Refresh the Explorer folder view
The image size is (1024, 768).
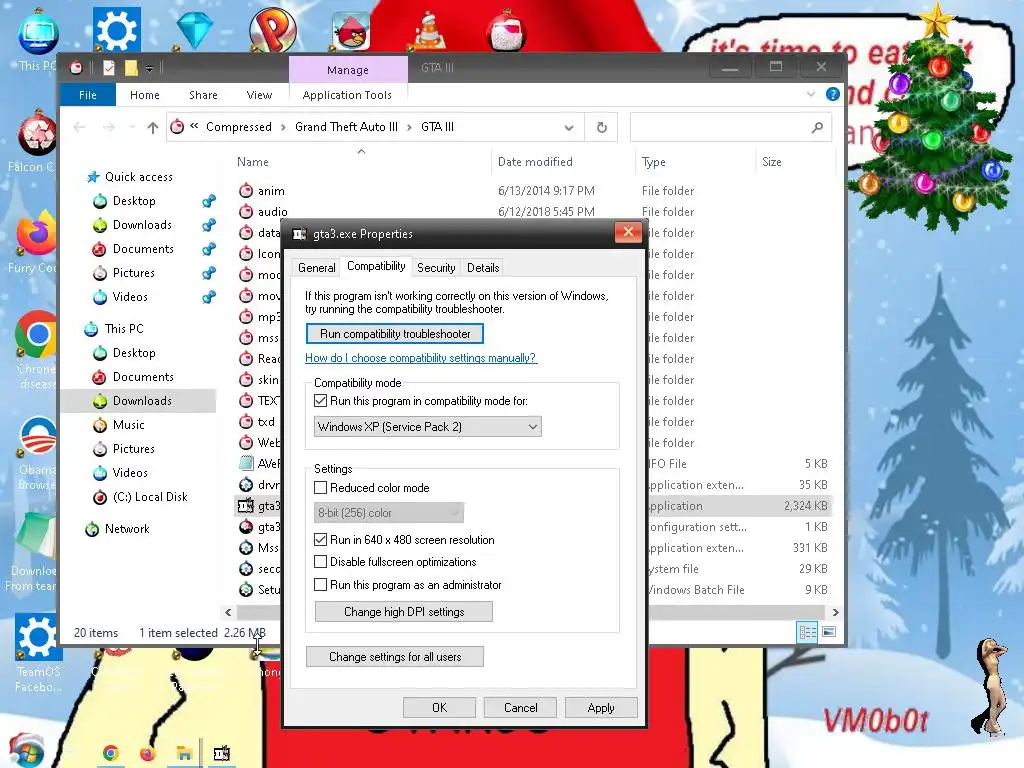[x=602, y=127]
